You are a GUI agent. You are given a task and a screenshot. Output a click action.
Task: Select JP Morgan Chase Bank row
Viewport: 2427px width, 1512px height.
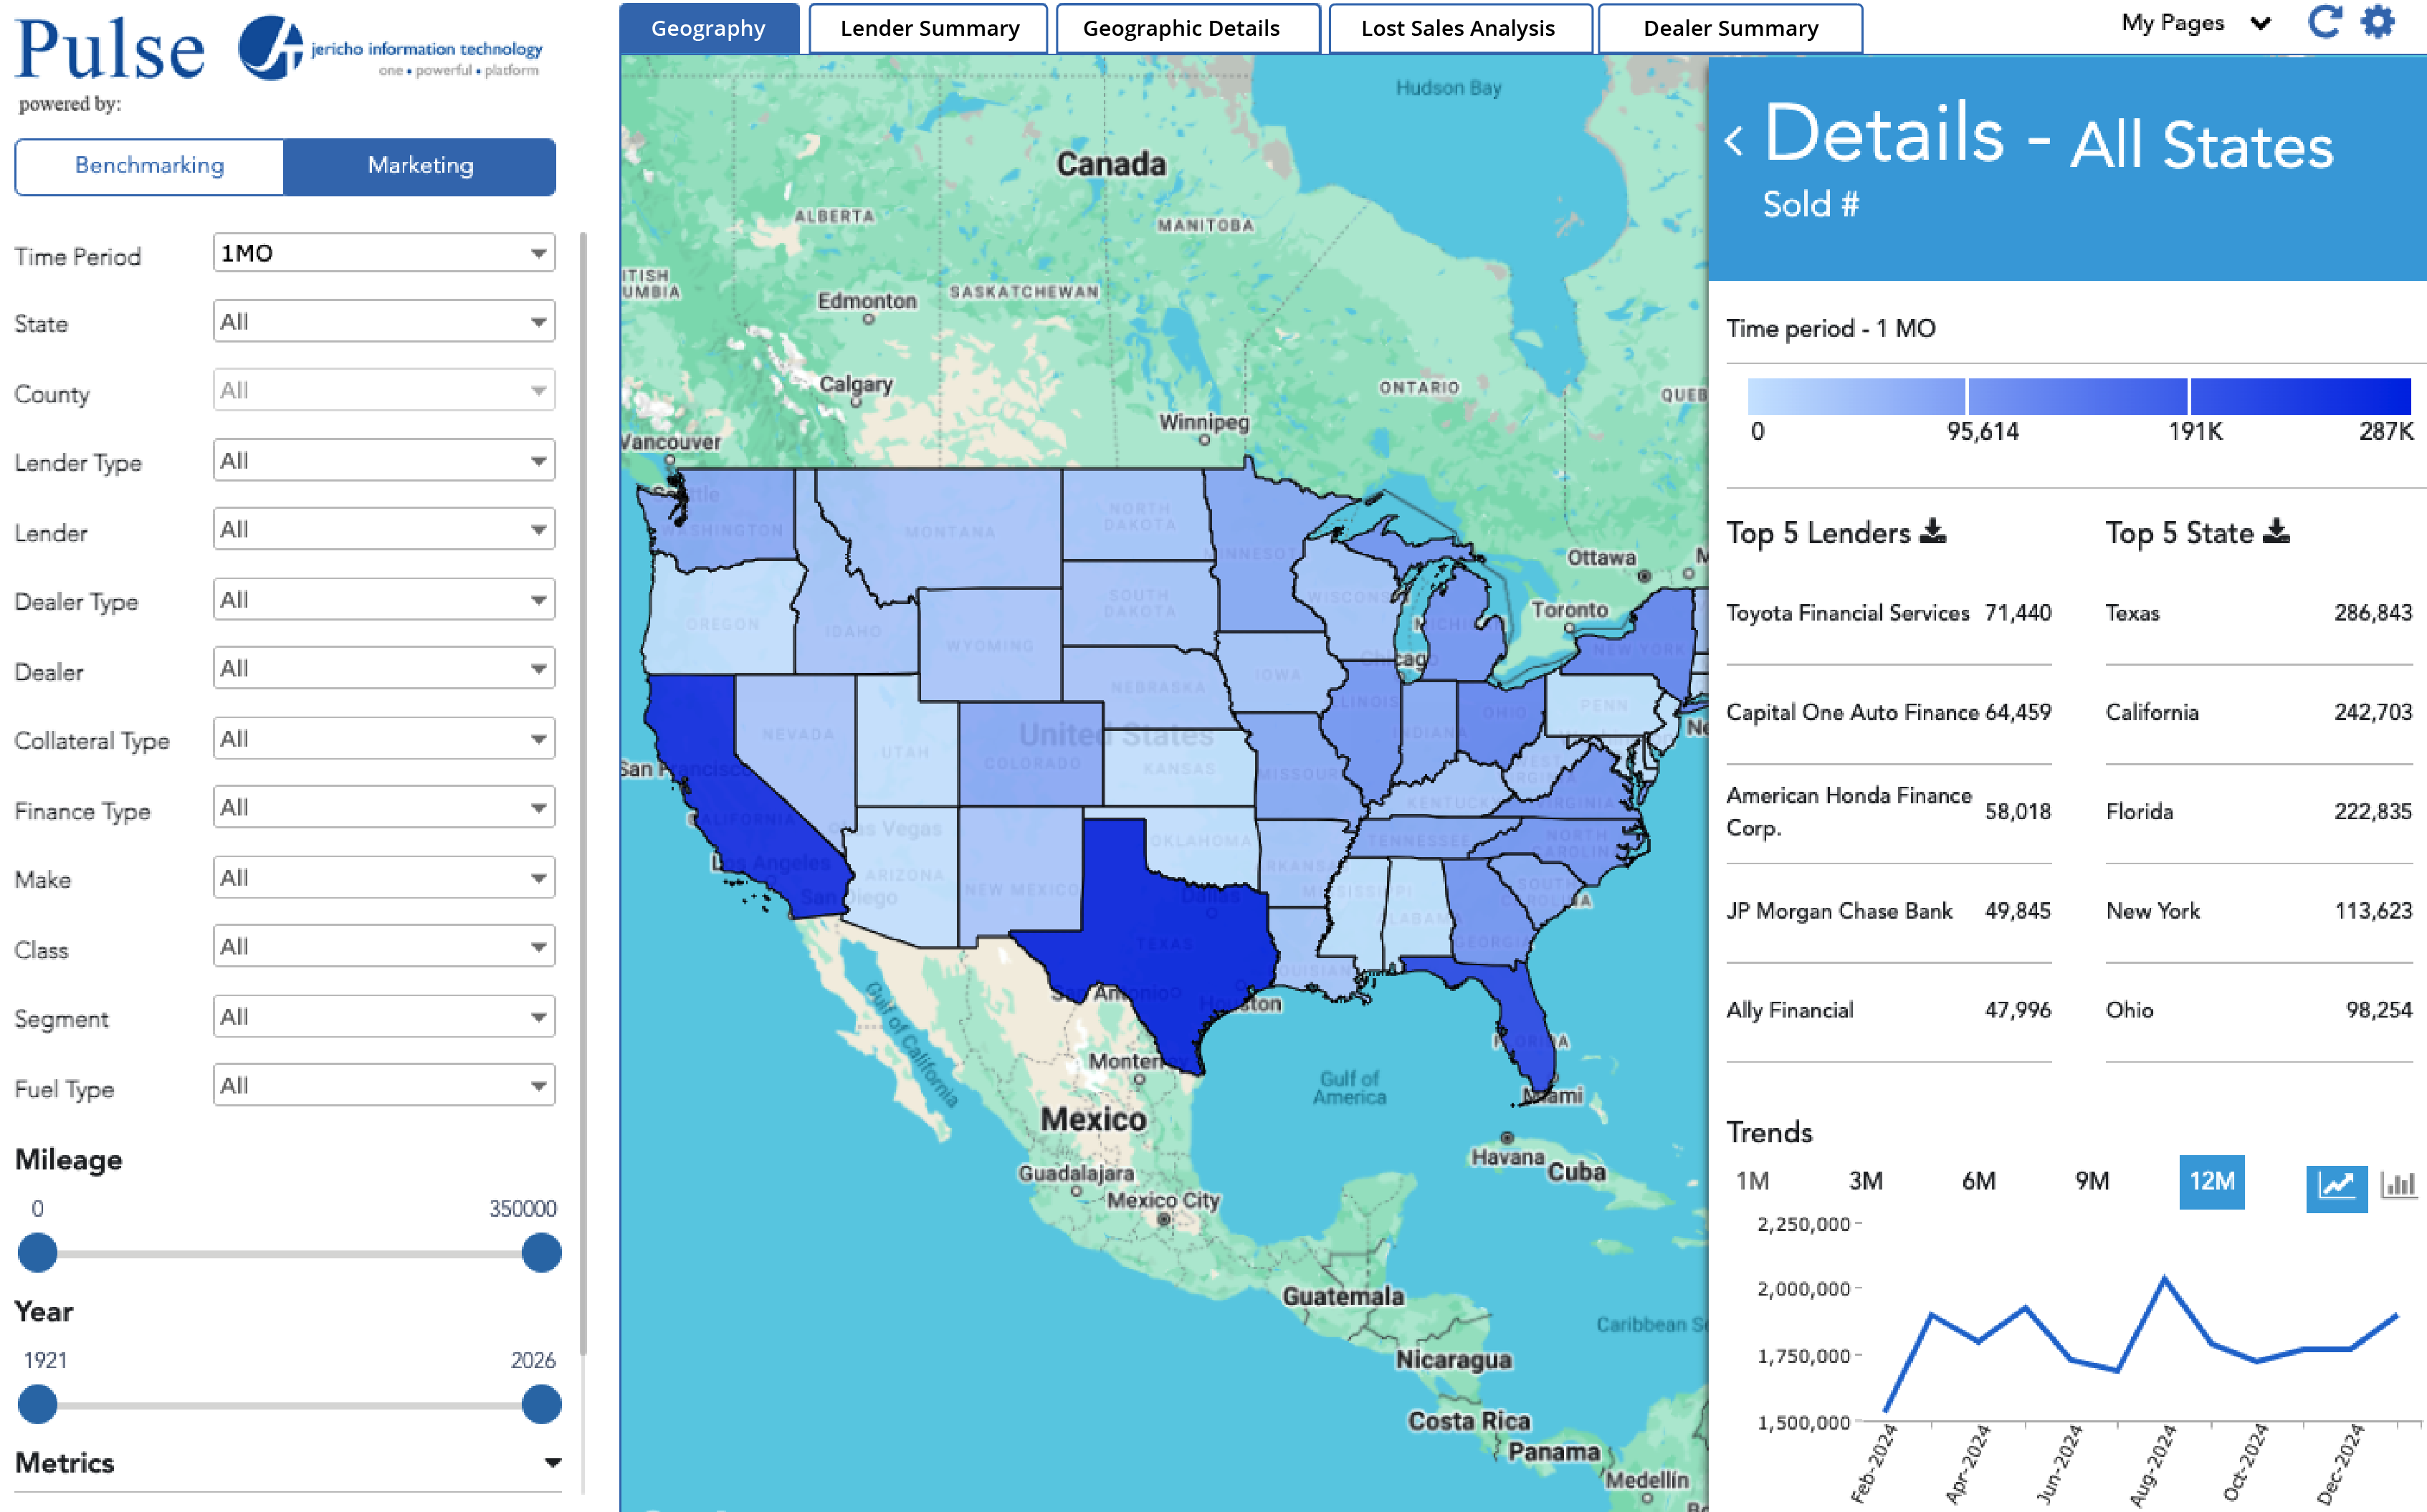(x=1888, y=911)
